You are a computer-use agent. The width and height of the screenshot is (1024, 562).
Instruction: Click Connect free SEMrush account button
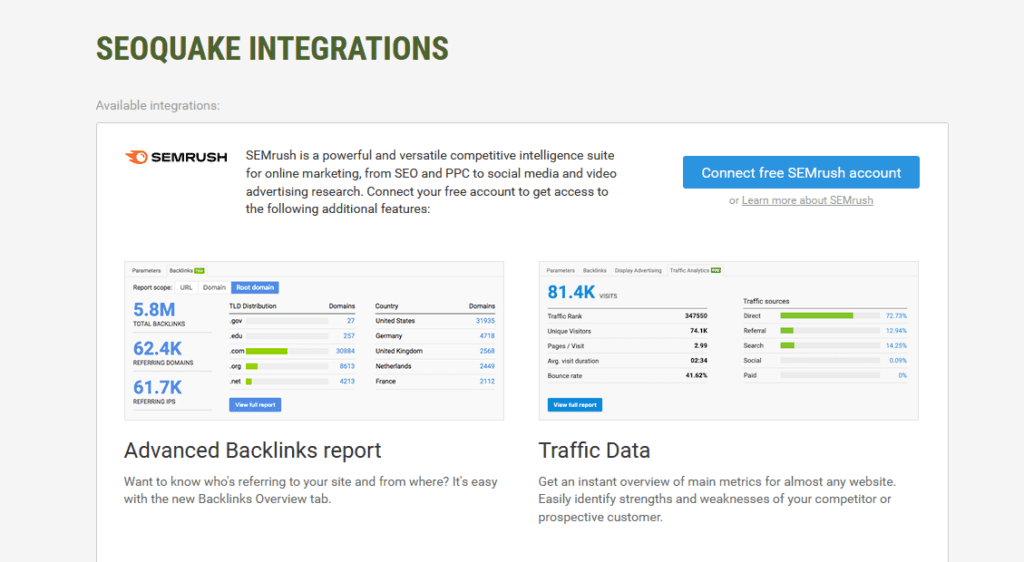pyautogui.click(x=801, y=172)
